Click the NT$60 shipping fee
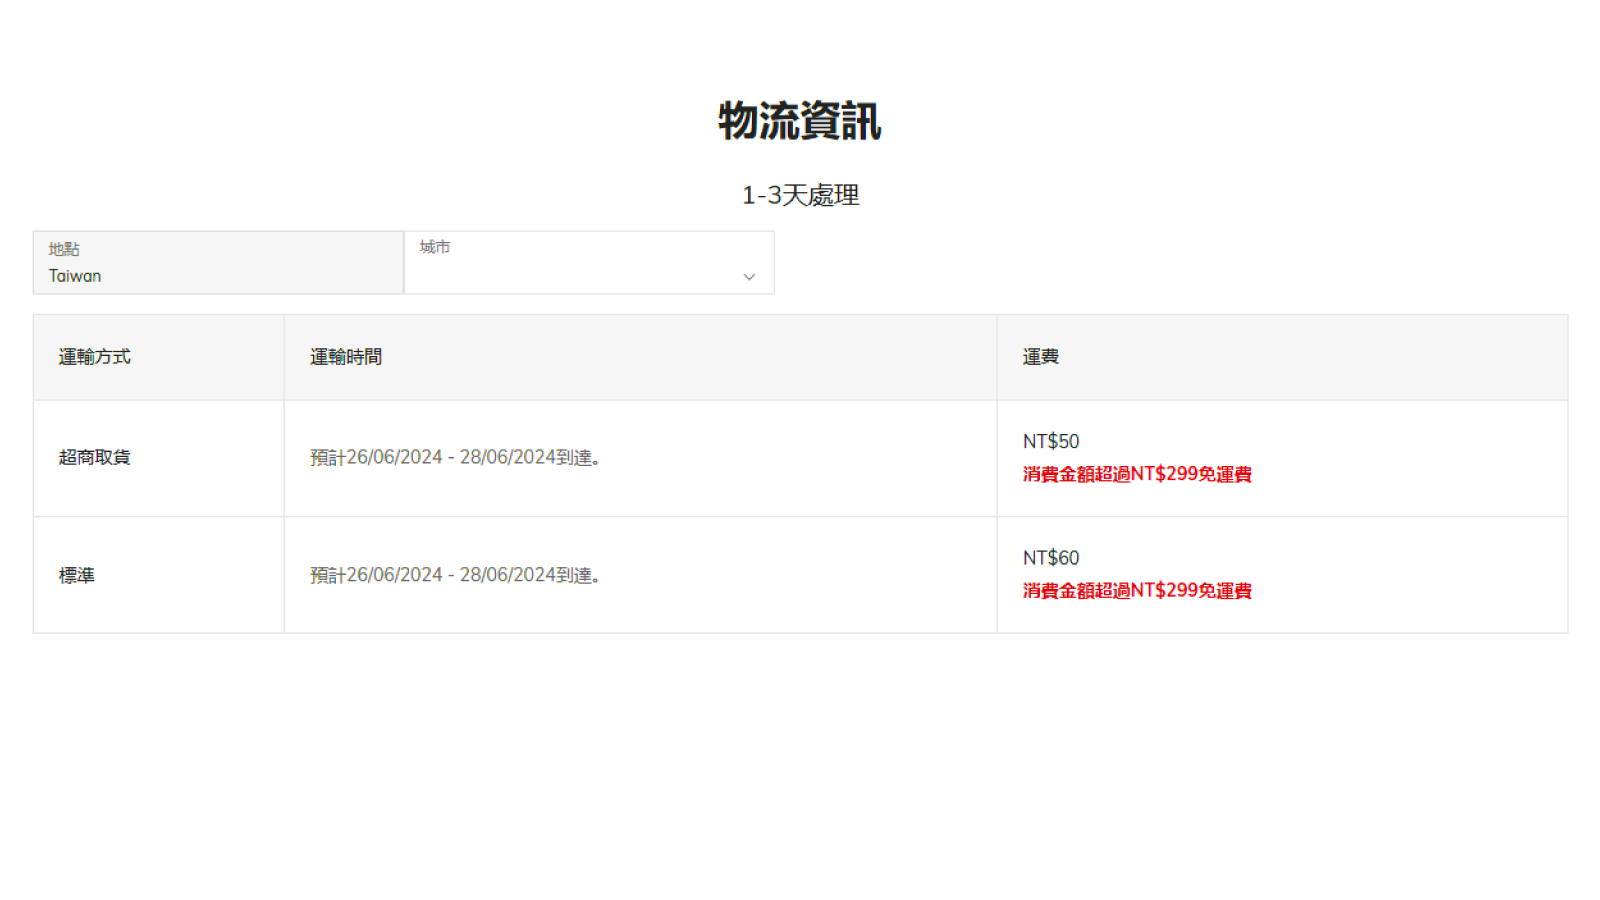 pyautogui.click(x=1051, y=558)
